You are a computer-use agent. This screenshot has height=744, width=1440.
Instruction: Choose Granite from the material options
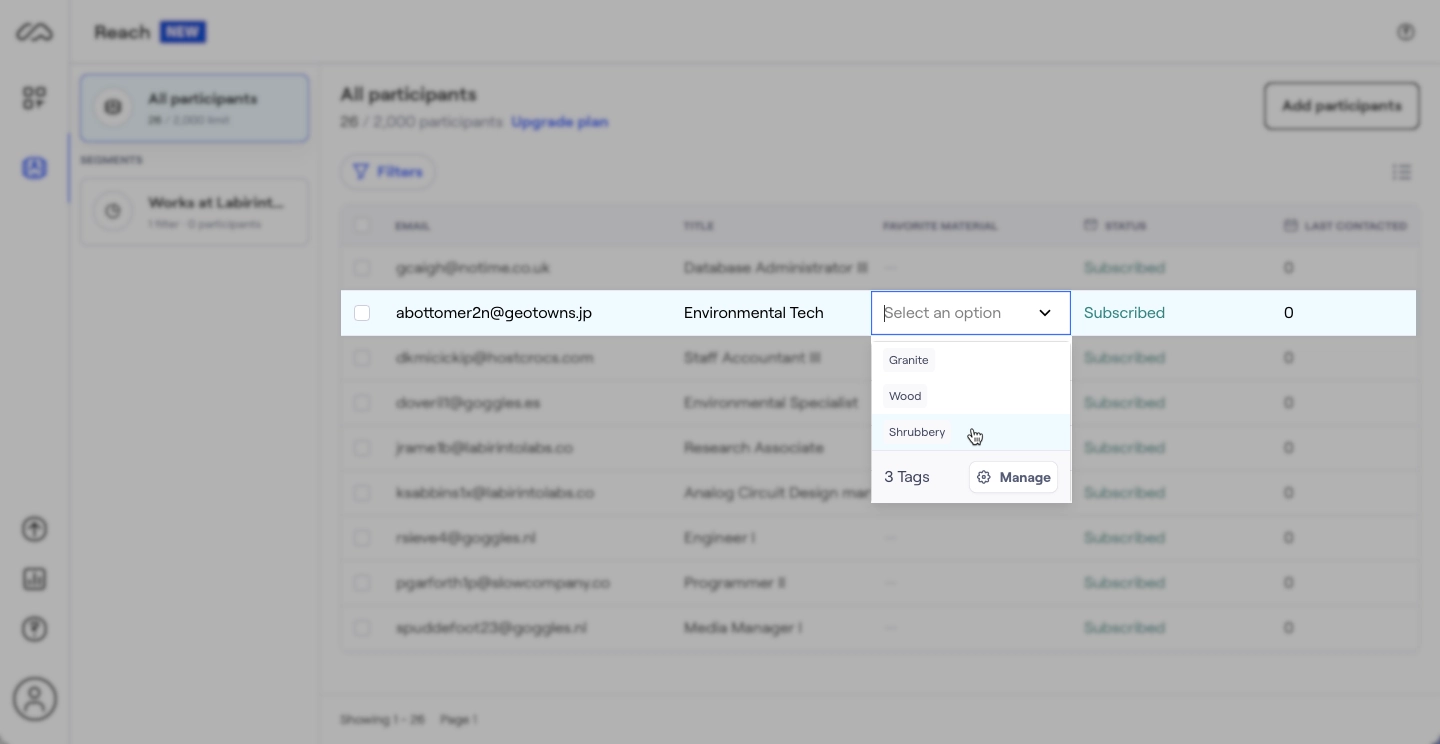[908, 360]
